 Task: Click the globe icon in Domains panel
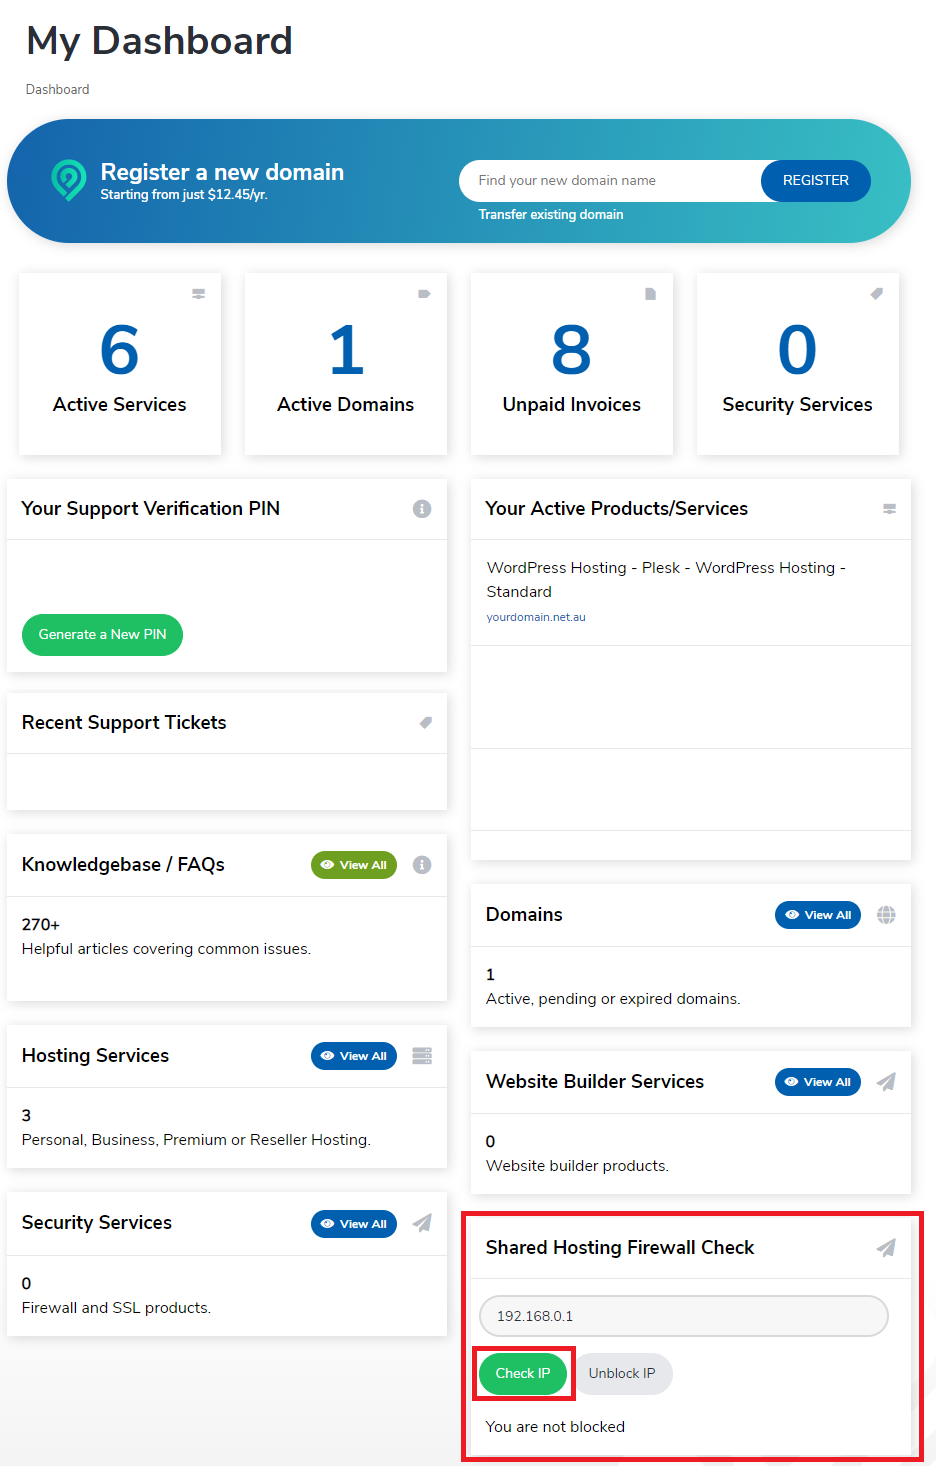tap(886, 915)
